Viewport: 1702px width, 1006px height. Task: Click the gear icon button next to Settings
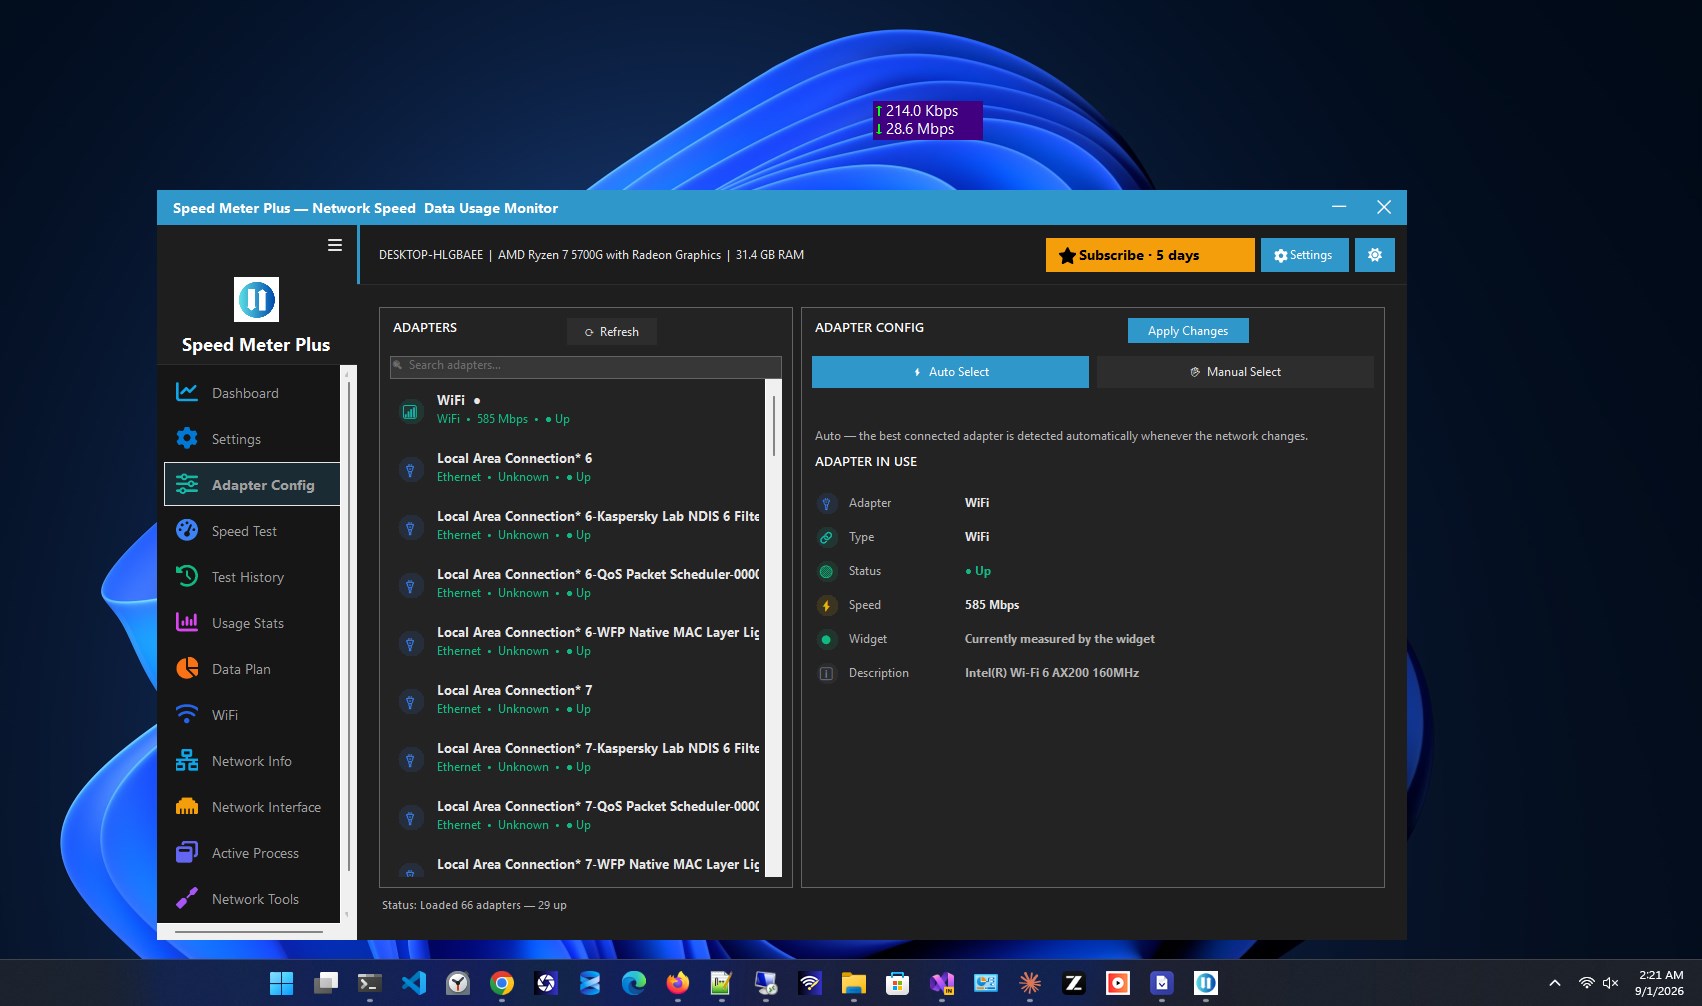coord(1375,255)
